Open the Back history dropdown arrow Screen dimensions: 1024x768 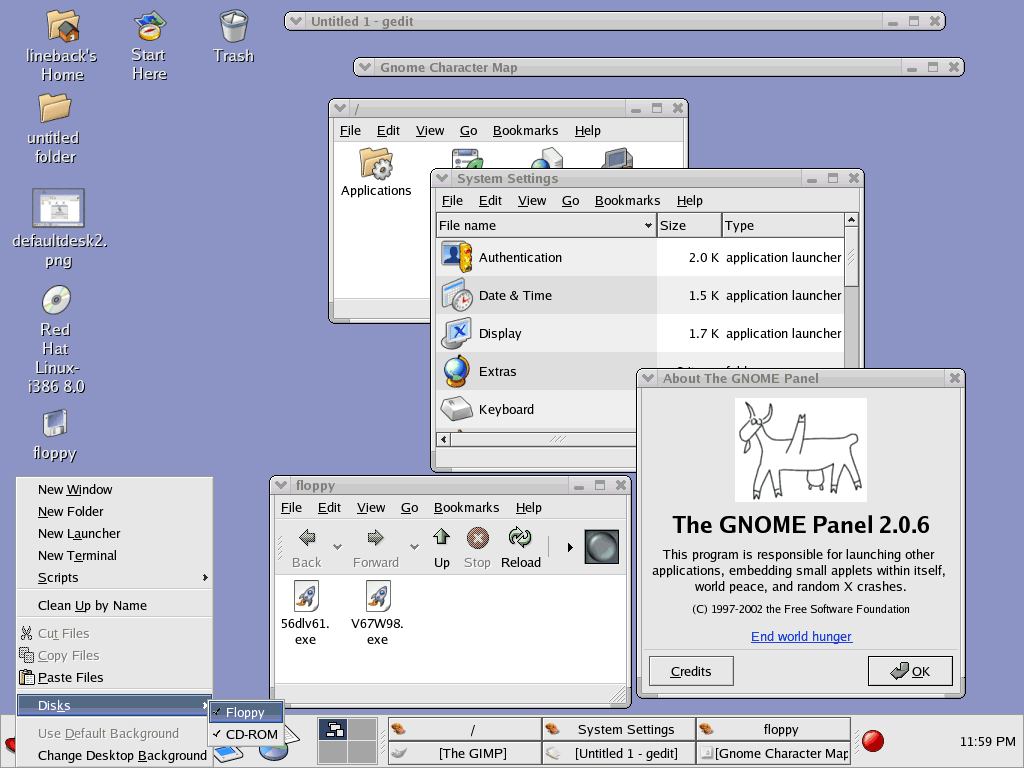(x=337, y=547)
